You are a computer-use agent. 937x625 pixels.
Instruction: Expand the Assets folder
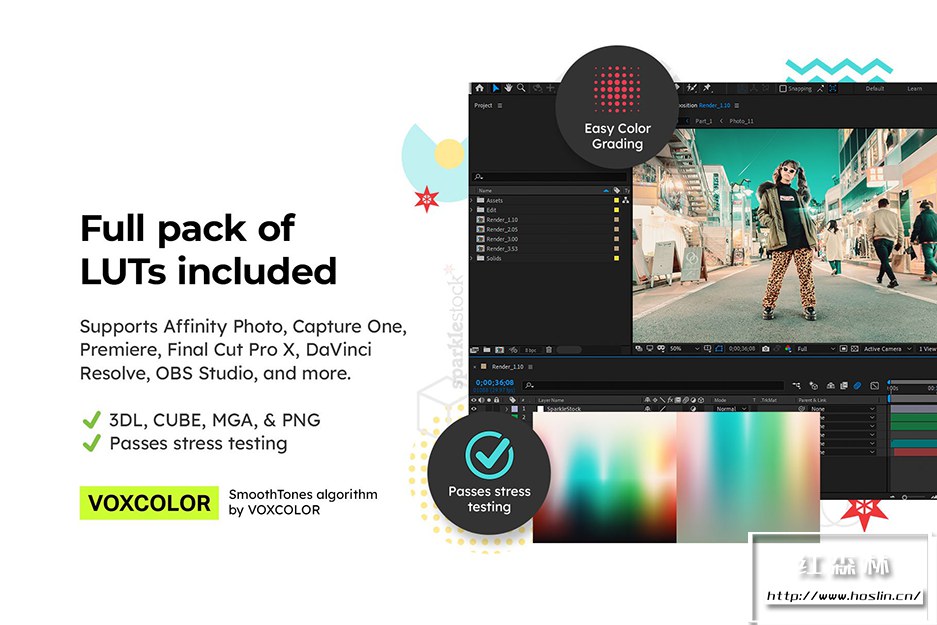click(472, 200)
